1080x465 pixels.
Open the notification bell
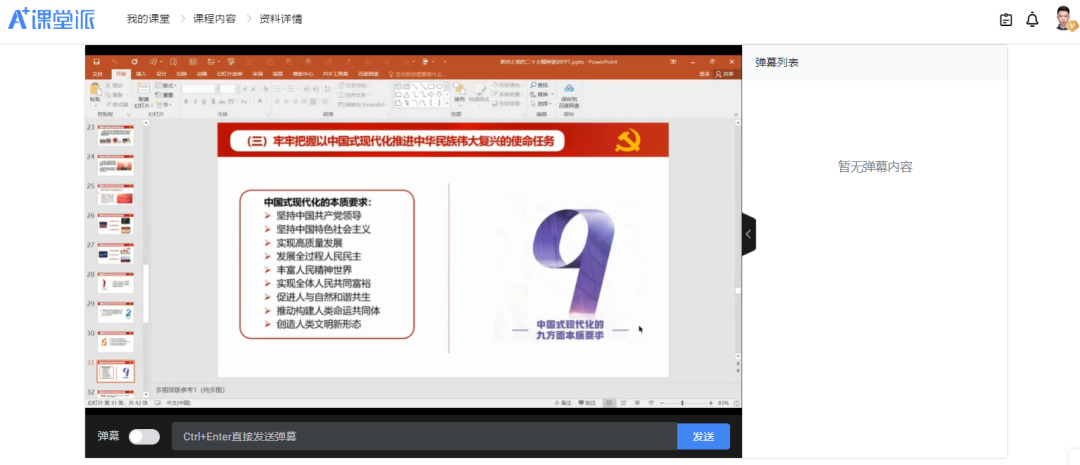tap(1032, 20)
